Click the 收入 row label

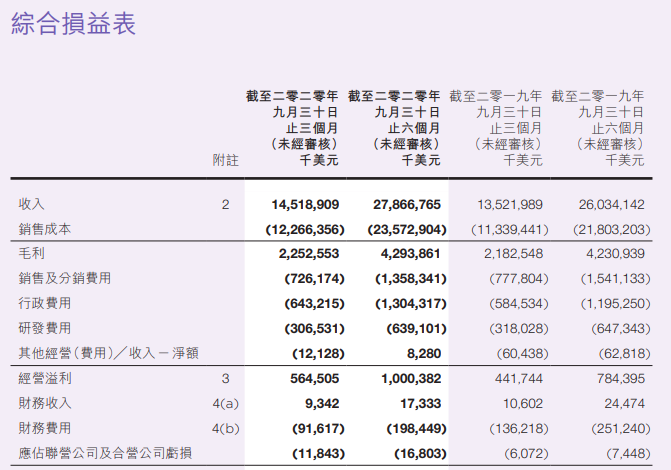pyautogui.click(x=31, y=204)
